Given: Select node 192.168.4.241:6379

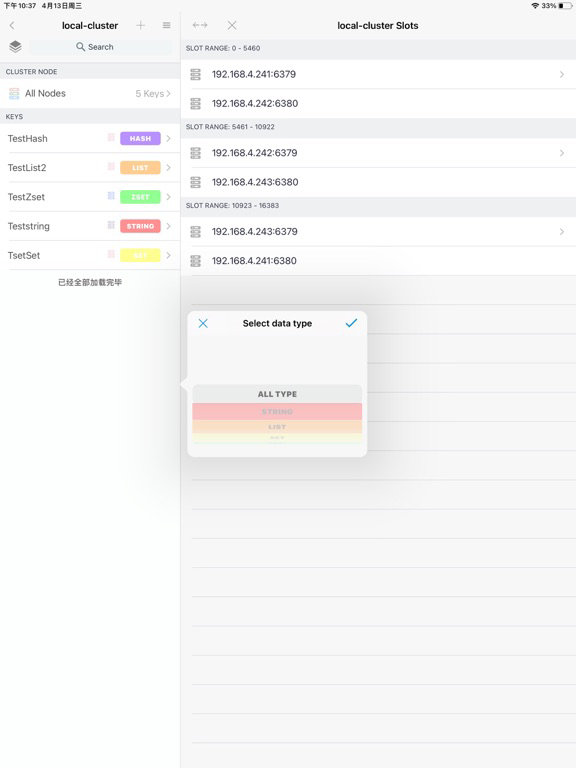Looking at the screenshot, I should pos(378,74).
